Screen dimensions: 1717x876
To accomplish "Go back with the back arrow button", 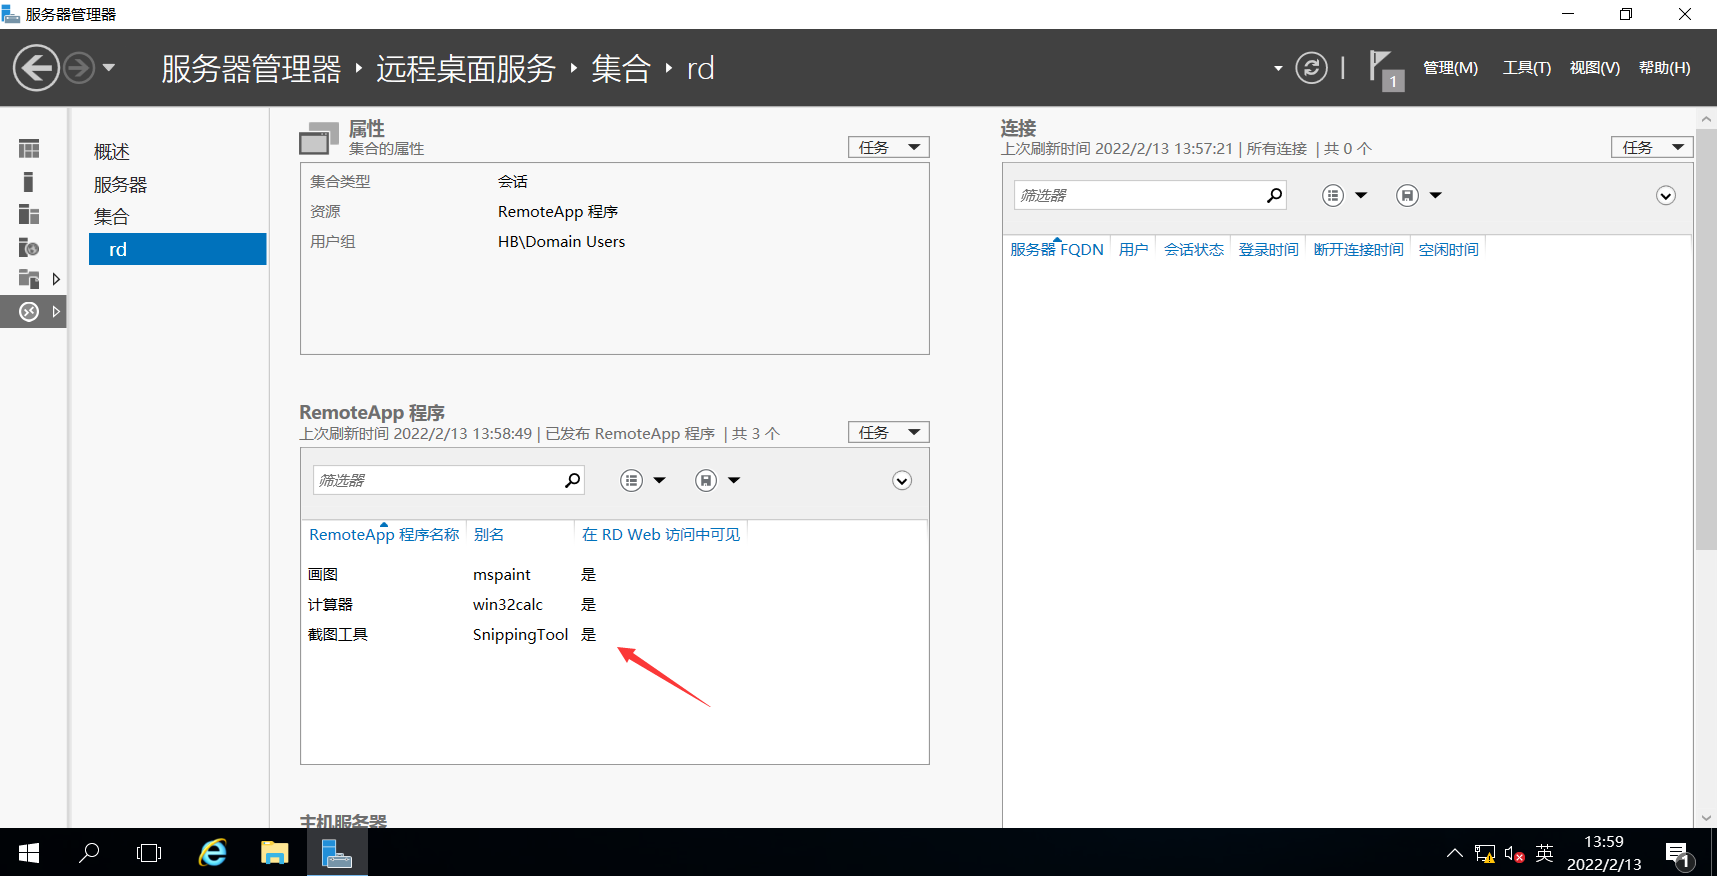I will pyautogui.click(x=36, y=68).
